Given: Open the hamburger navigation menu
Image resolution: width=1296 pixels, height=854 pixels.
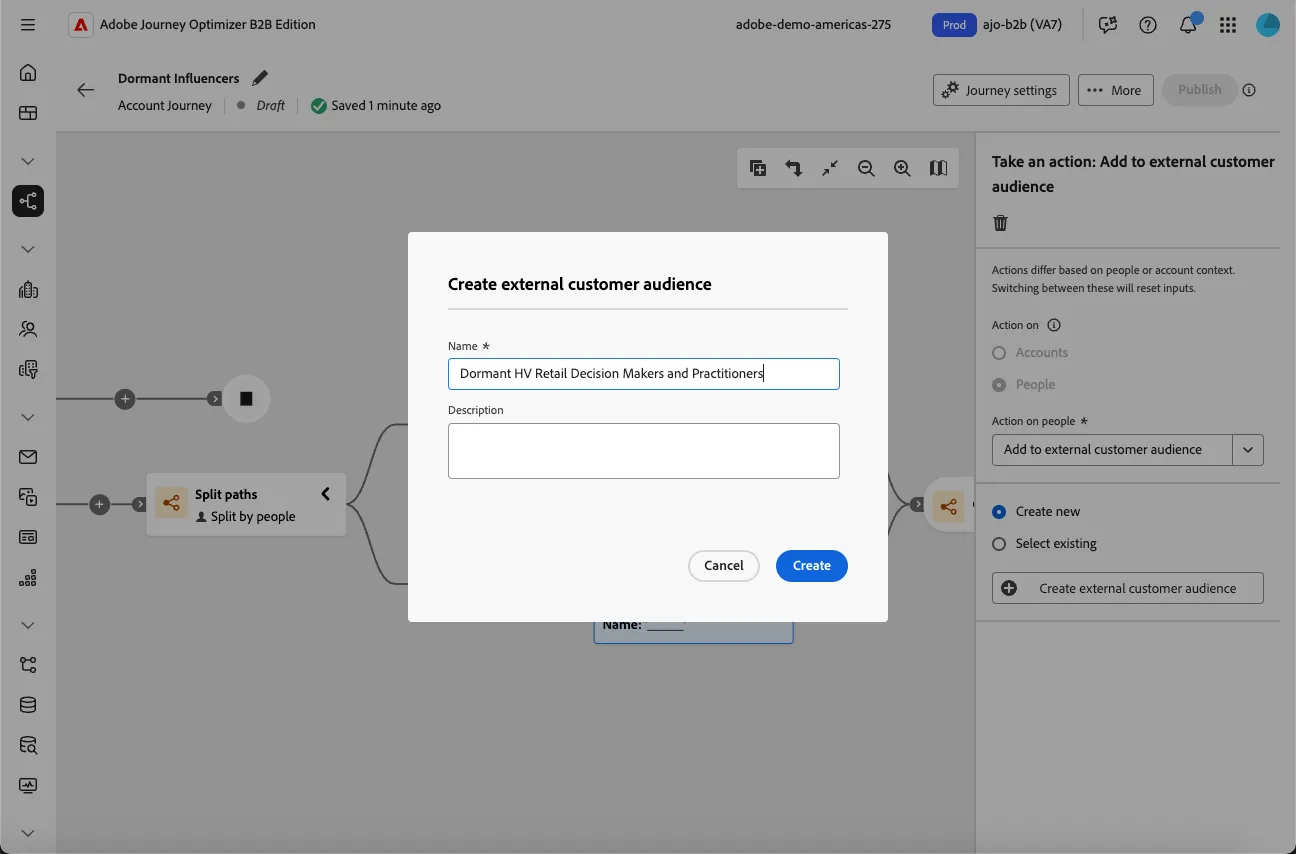Looking at the screenshot, I should (x=28, y=24).
